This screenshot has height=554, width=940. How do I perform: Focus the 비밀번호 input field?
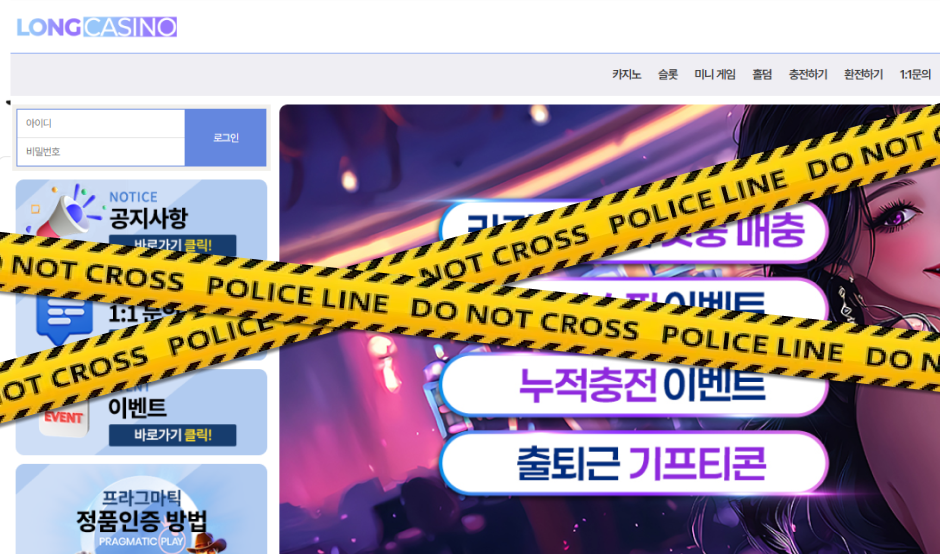click(101, 152)
